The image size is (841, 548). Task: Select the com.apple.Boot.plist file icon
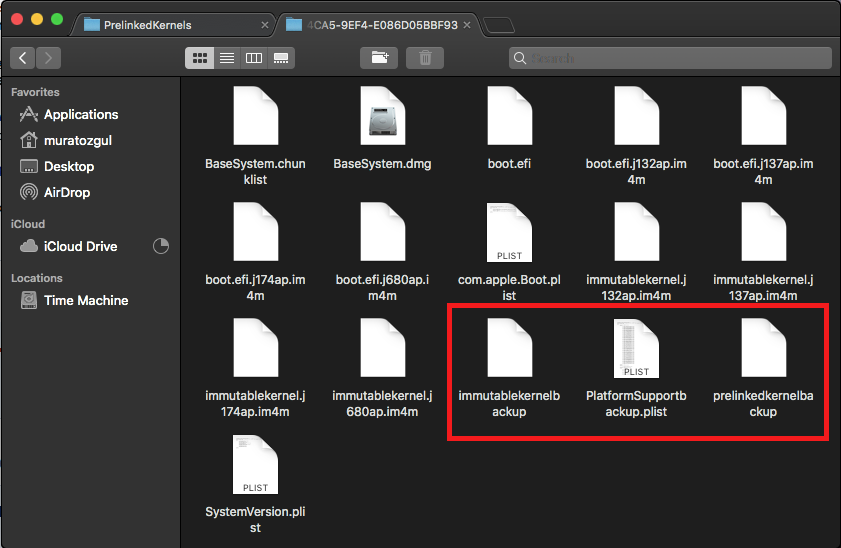(x=510, y=232)
